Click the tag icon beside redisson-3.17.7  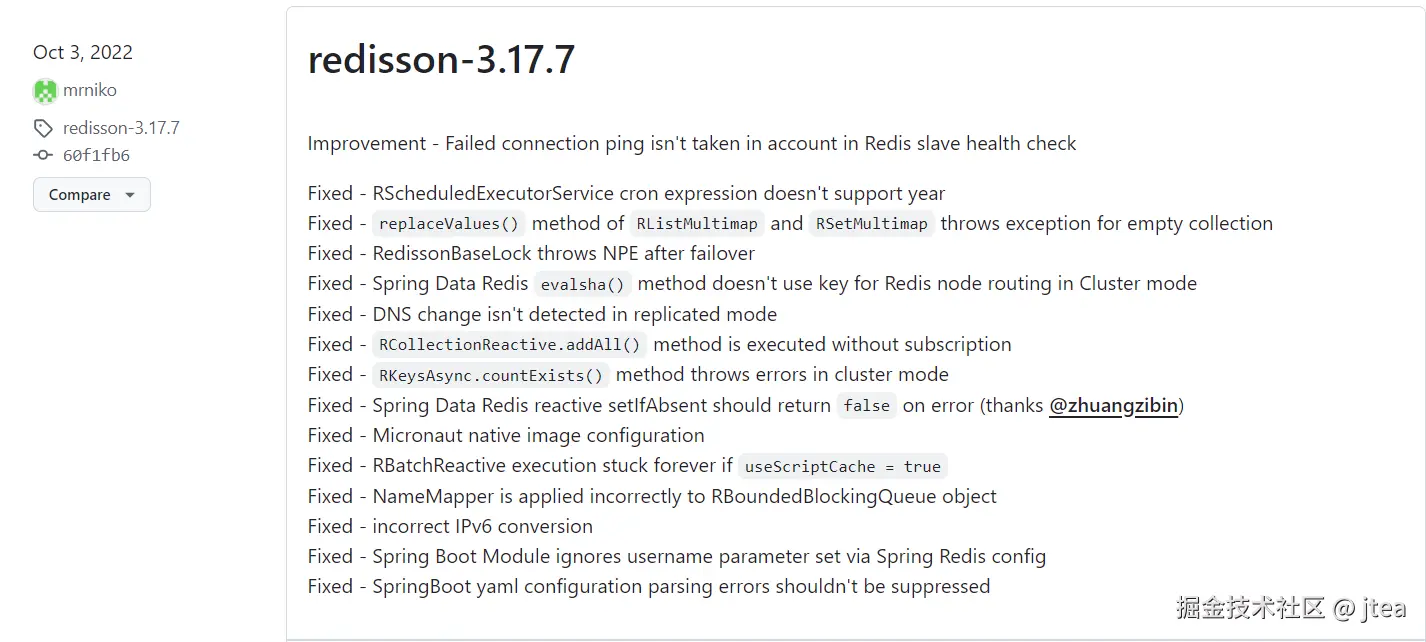pos(43,128)
